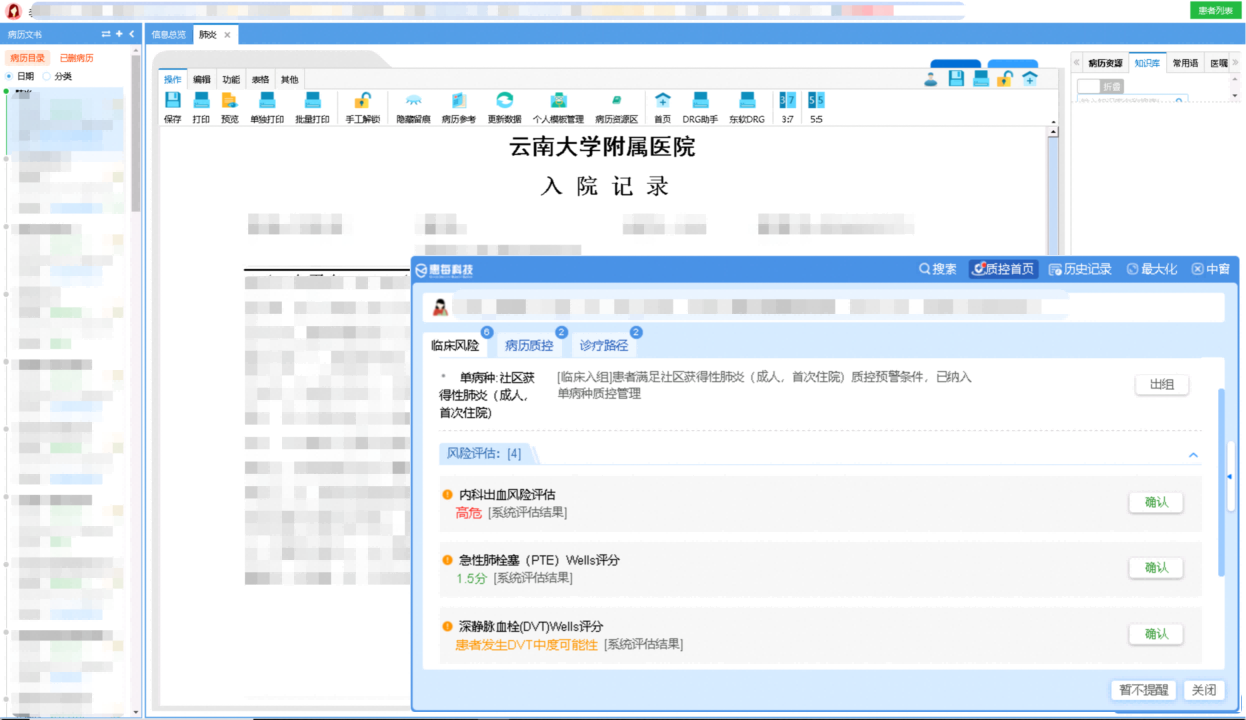Viewport: 1246px width, 720px height.
Task: Click the 首页 home icon in toolbar
Action: (x=662, y=101)
